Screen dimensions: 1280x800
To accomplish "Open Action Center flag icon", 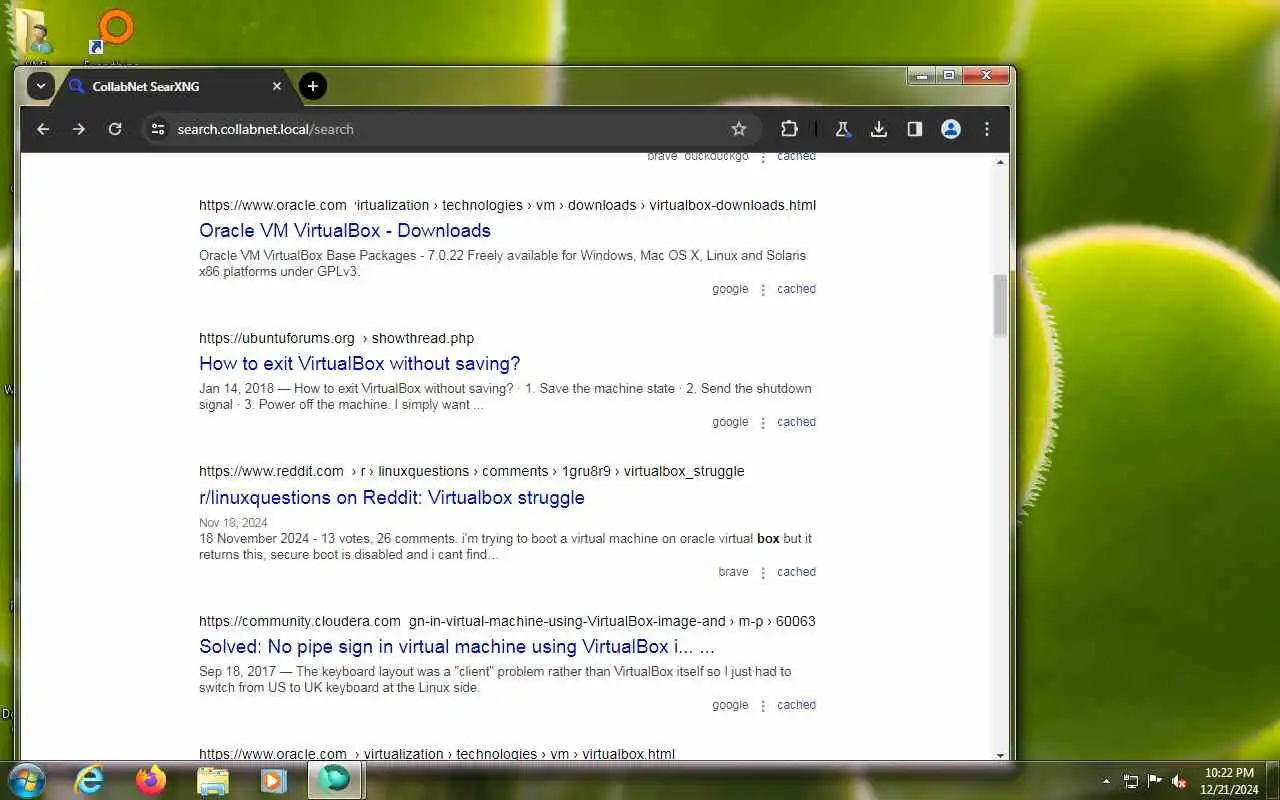I will tap(1155, 781).
